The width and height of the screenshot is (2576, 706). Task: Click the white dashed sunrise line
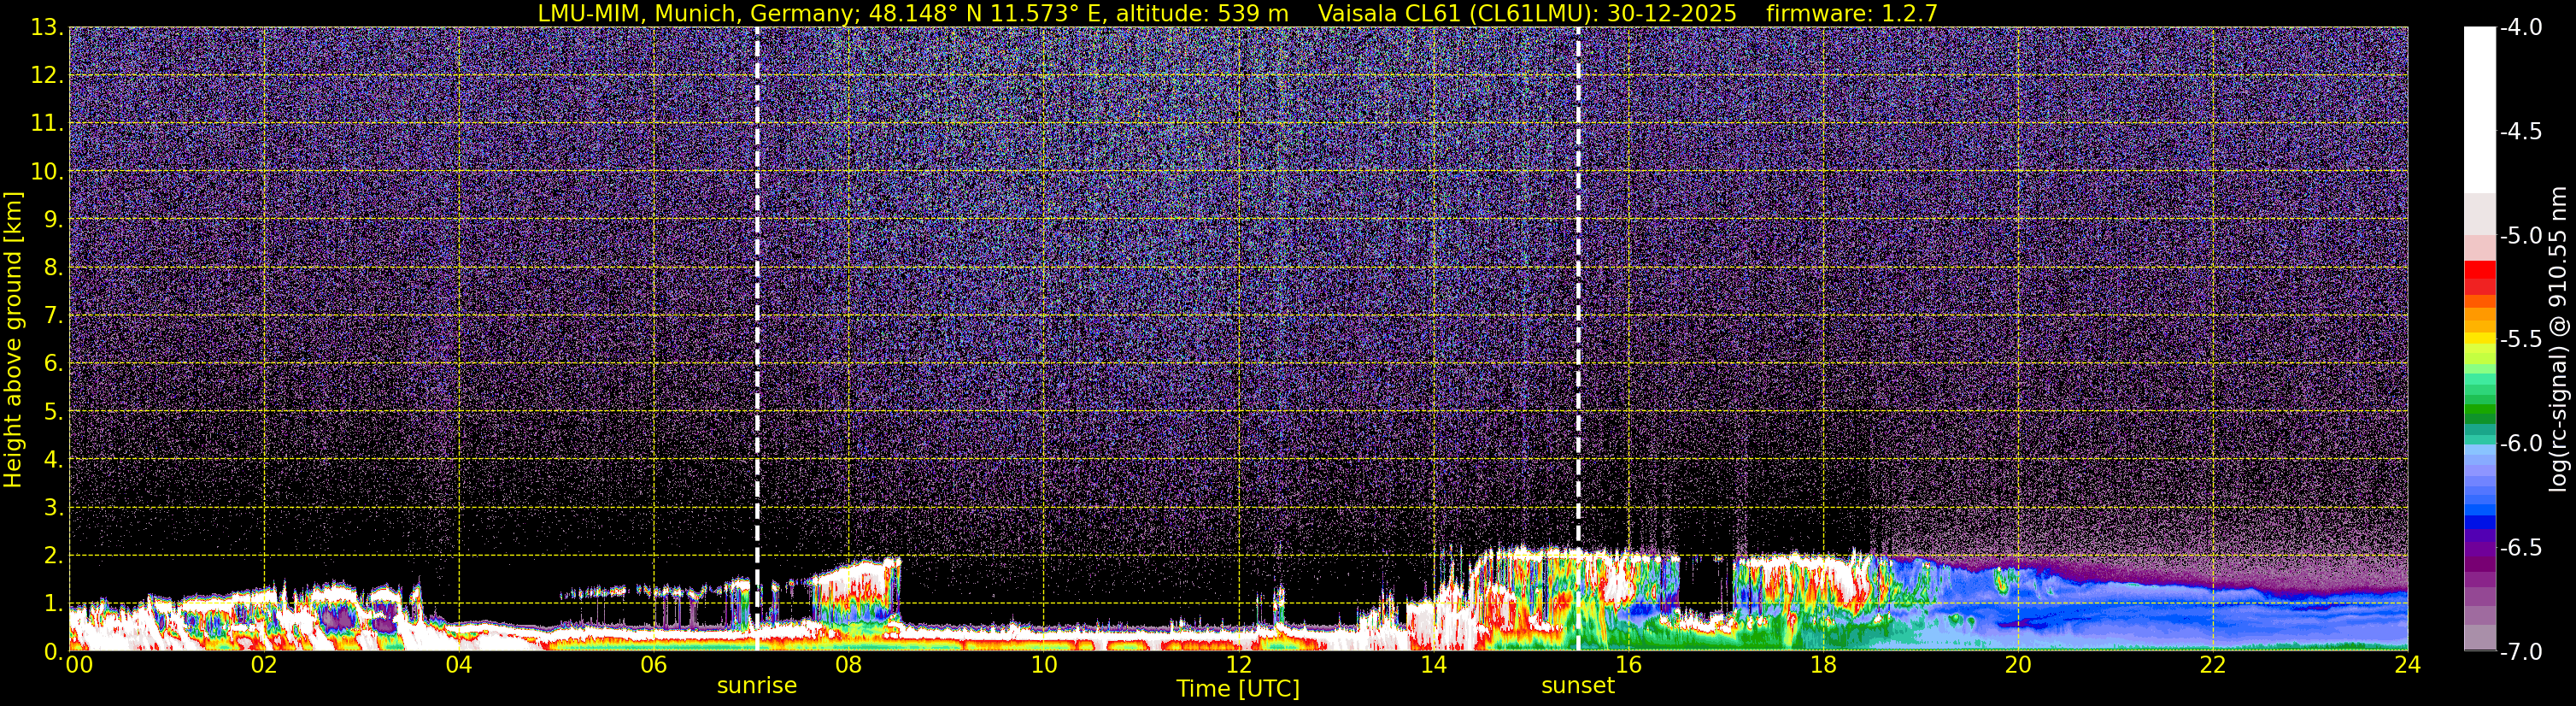757,339
